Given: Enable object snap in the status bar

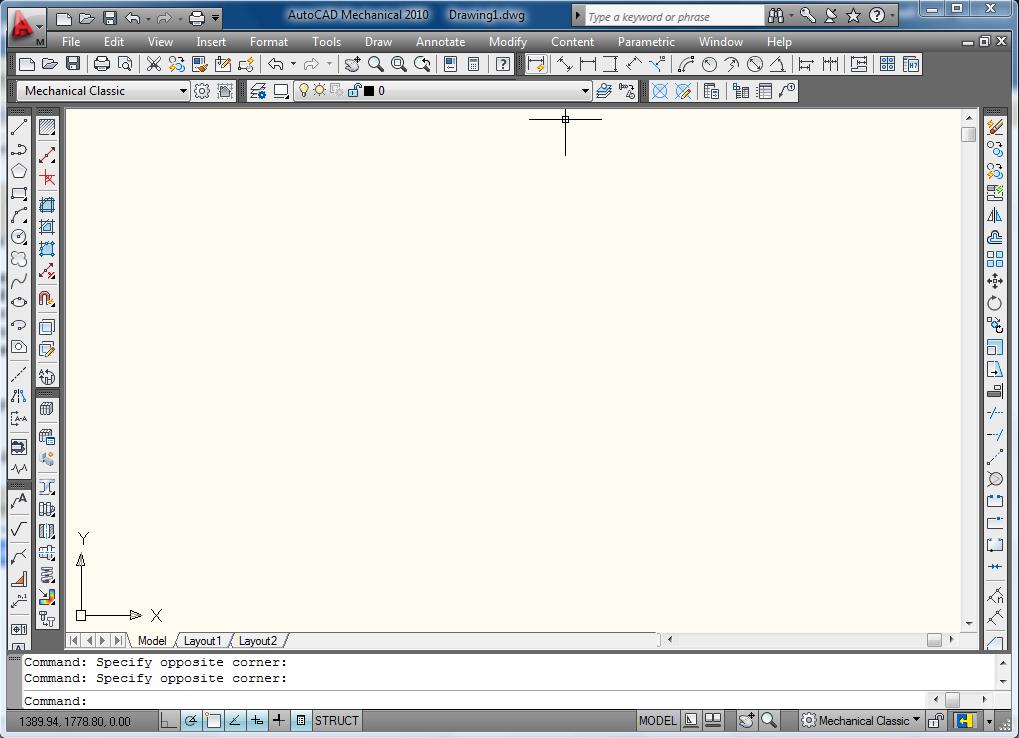Looking at the screenshot, I should tap(212, 721).
